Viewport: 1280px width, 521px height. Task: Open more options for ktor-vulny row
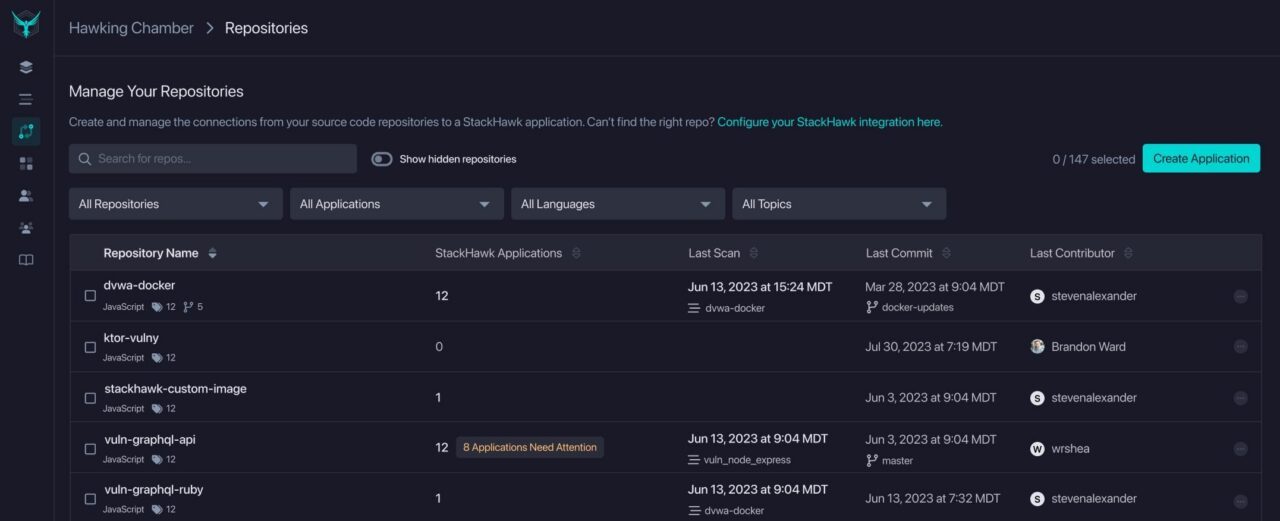(x=1241, y=347)
